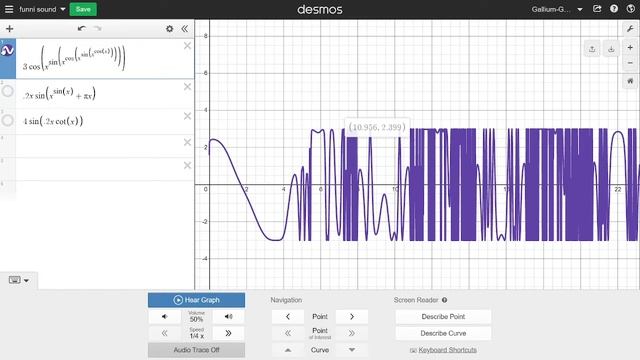Toggle visibility of .2x sin expression

7,91
